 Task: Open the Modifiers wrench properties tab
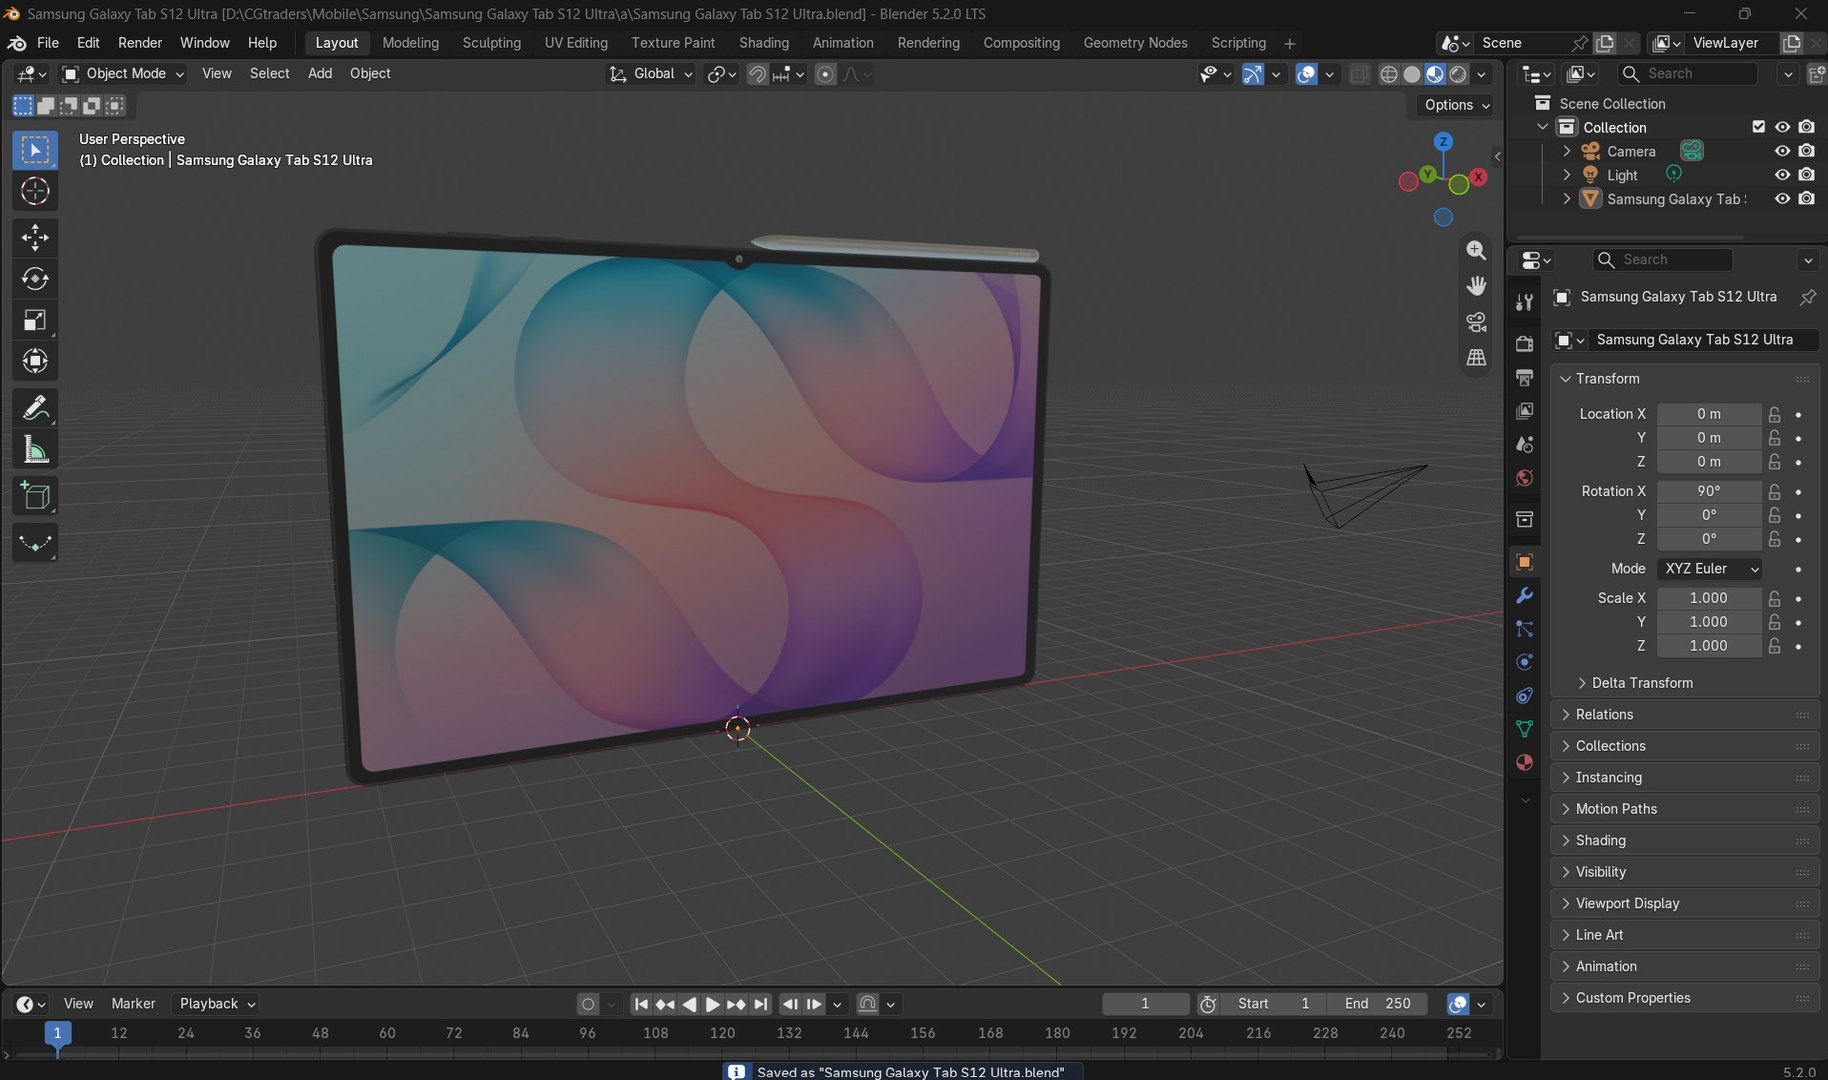[x=1524, y=596]
